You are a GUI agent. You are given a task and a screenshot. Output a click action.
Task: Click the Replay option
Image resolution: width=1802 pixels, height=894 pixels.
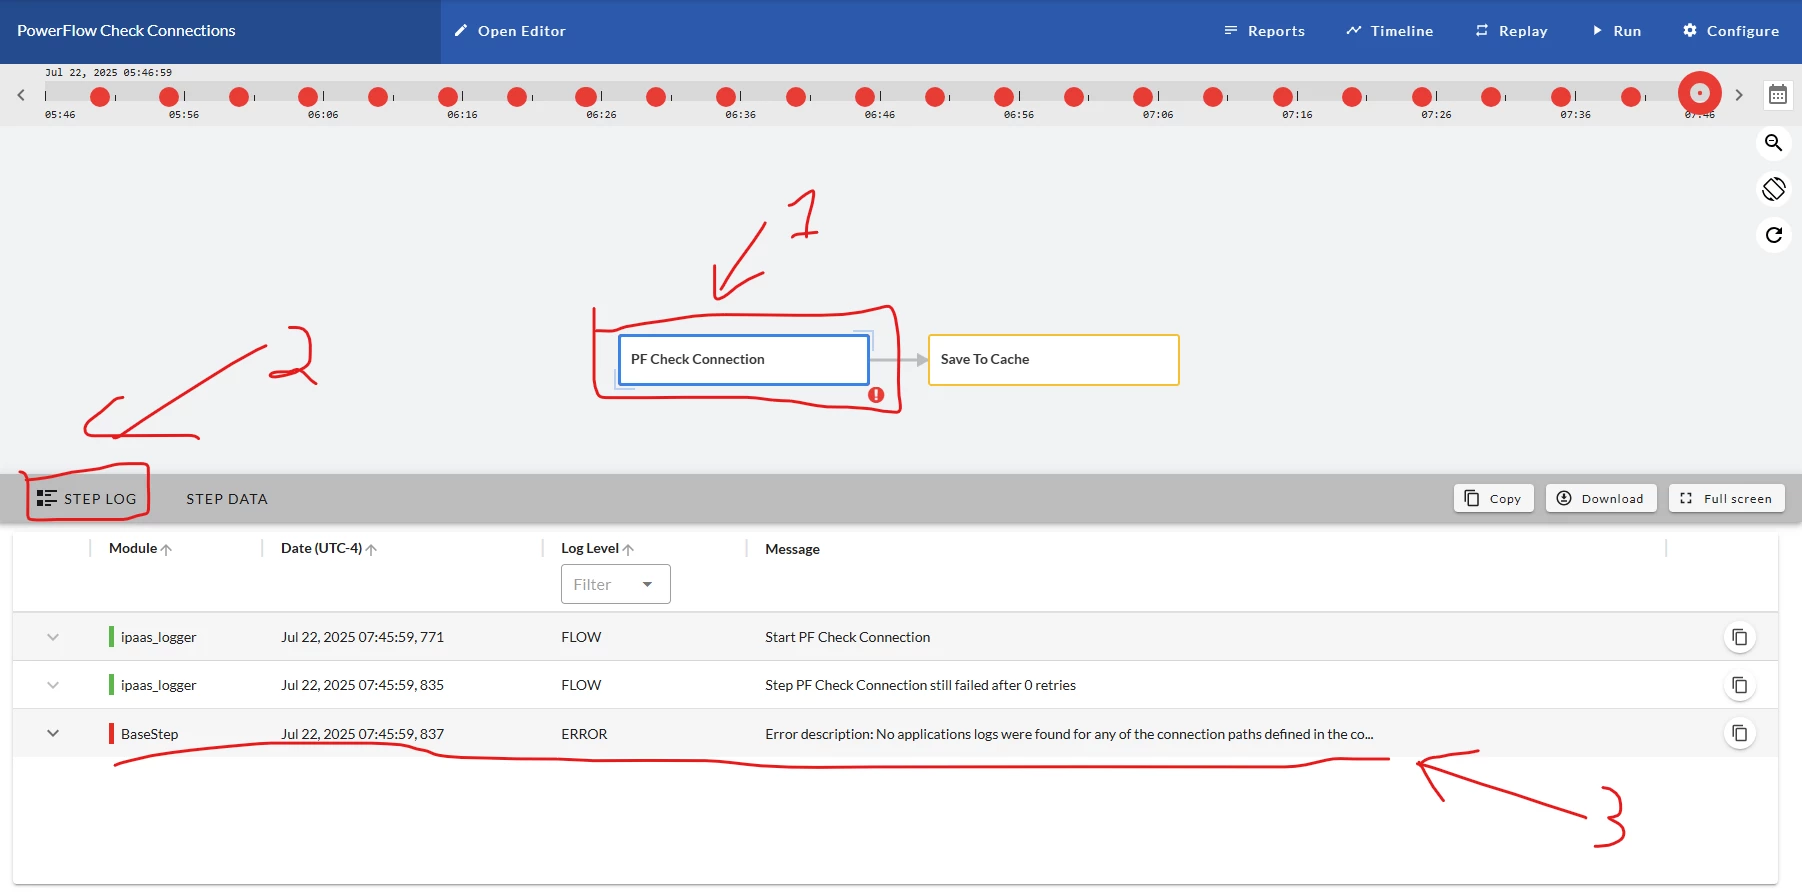(1511, 31)
